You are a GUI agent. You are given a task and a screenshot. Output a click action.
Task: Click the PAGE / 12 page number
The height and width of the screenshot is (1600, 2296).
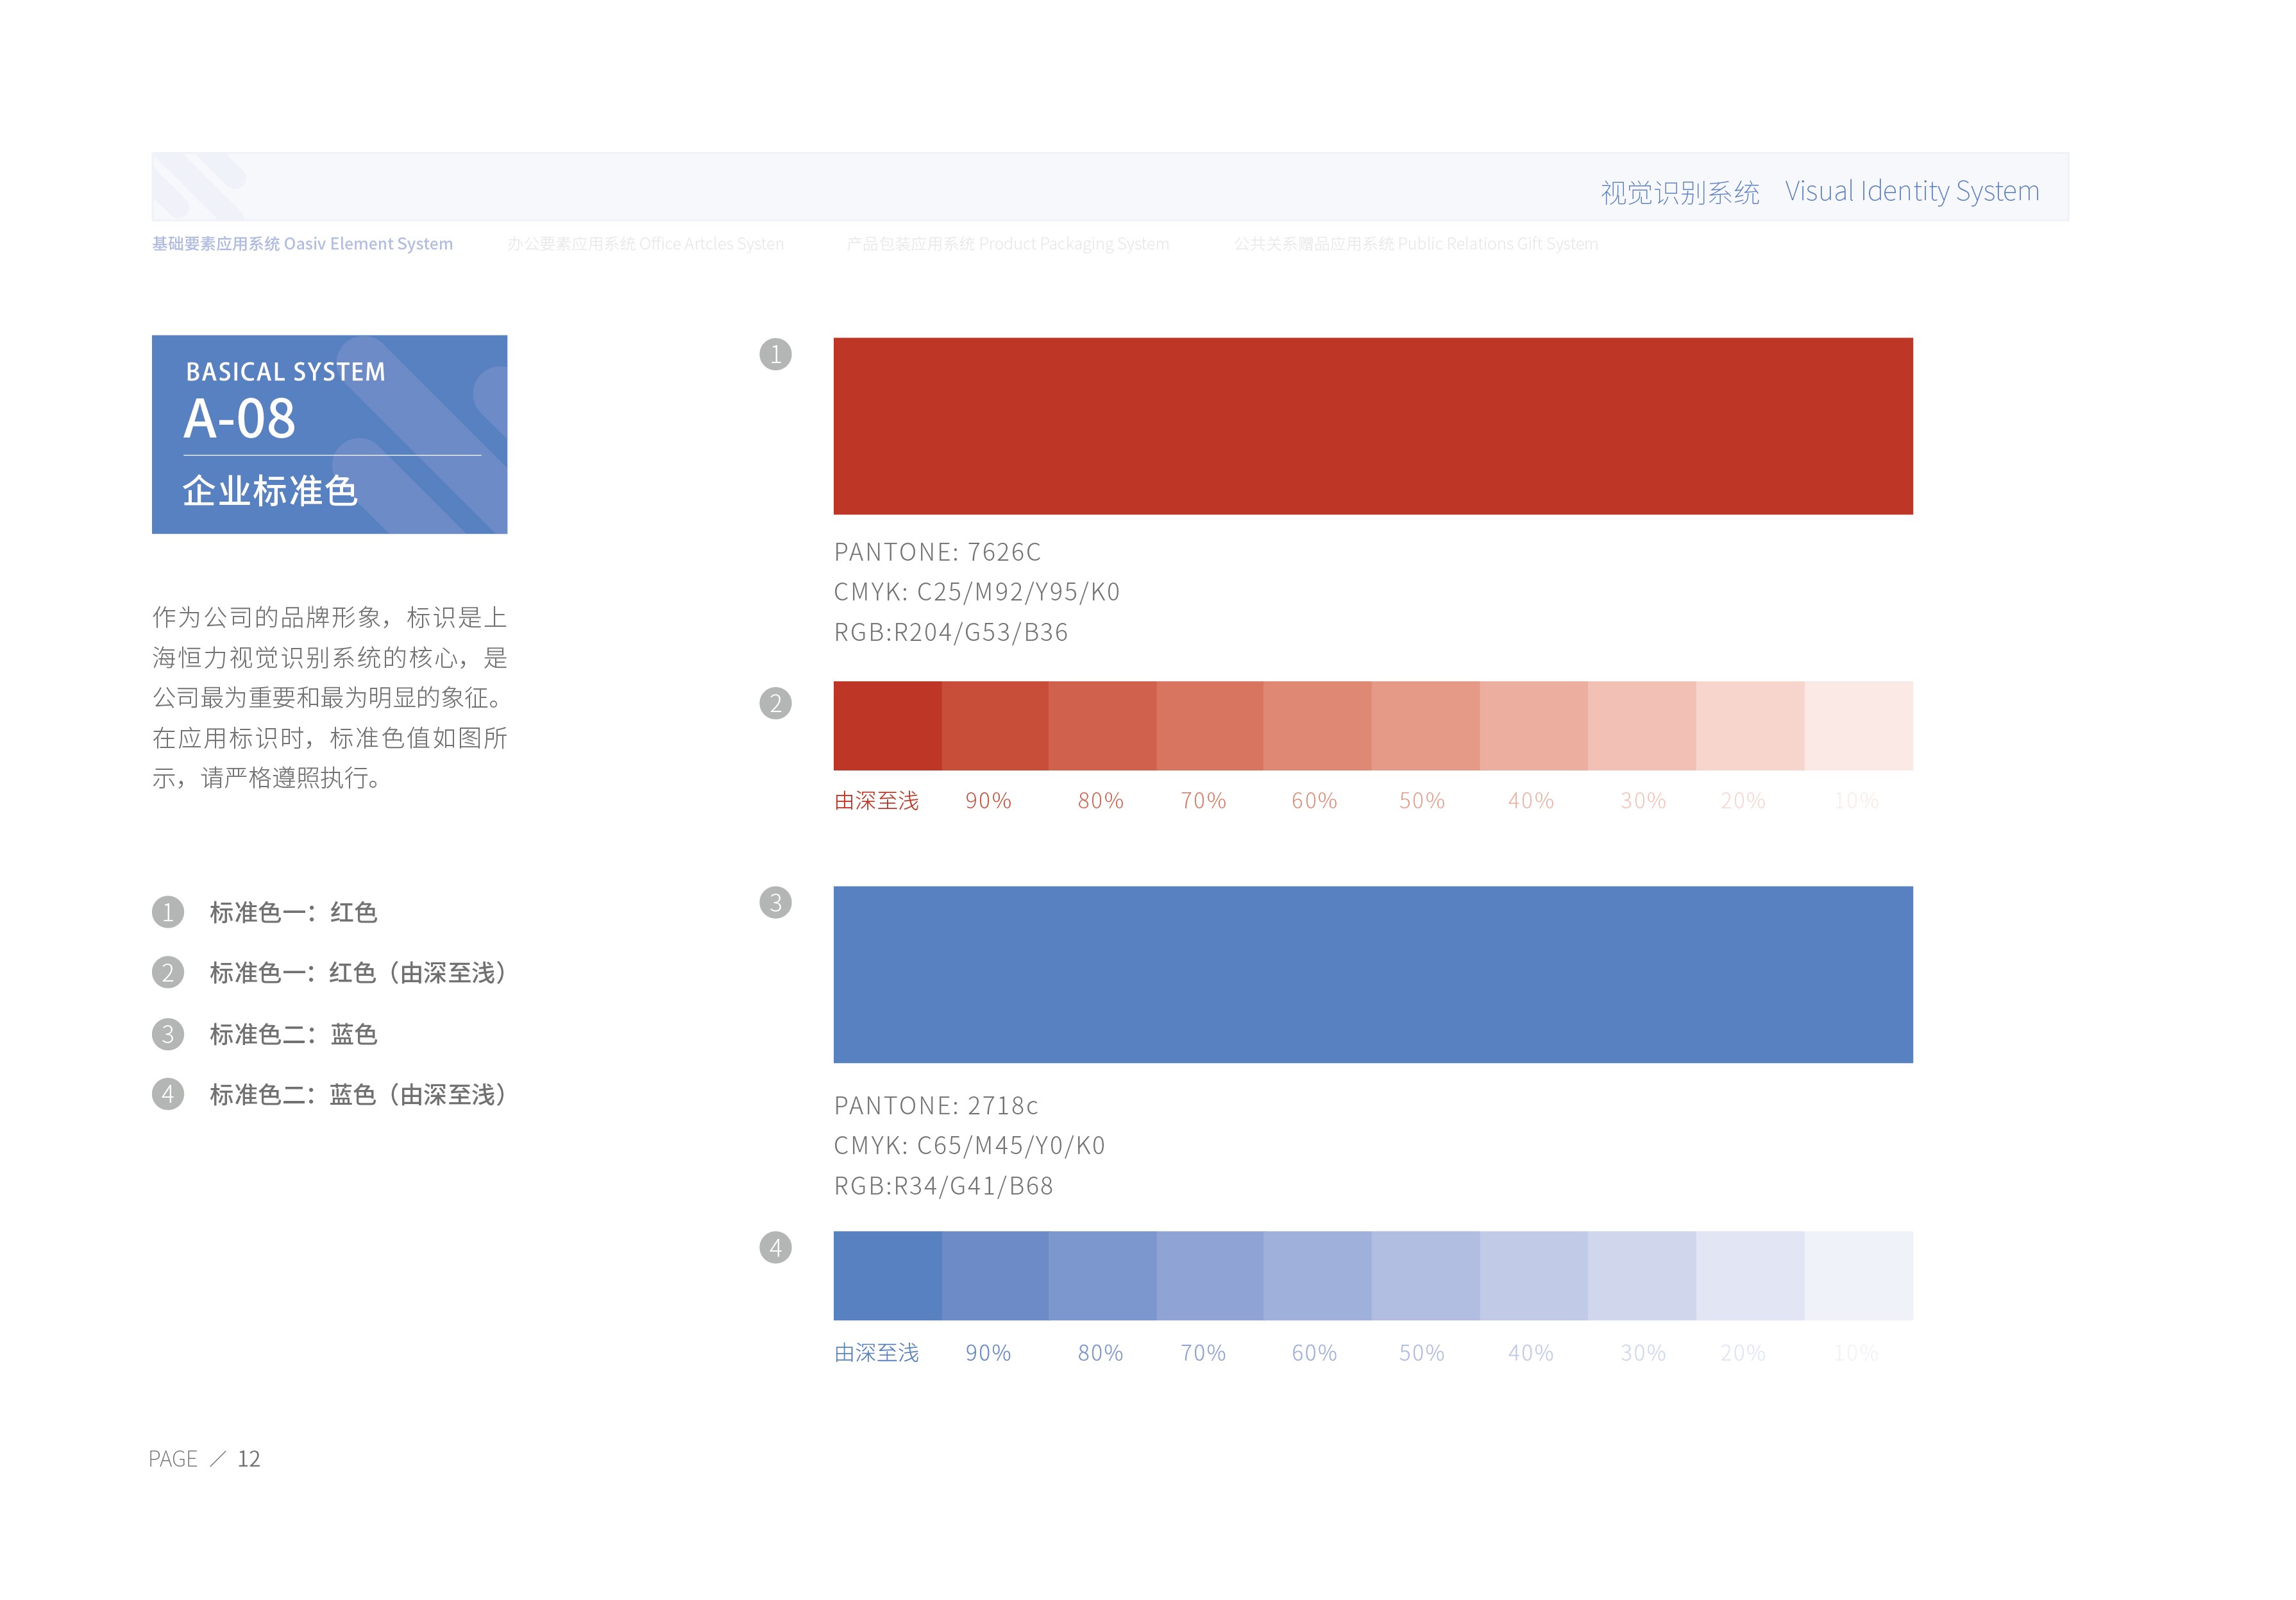tap(205, 1459)
